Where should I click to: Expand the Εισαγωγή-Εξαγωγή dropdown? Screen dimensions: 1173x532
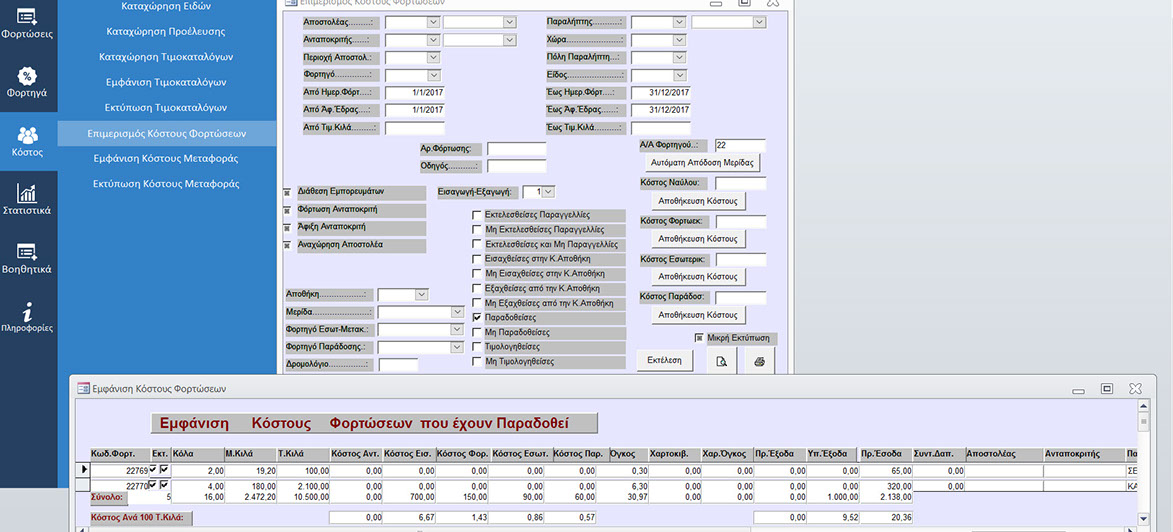tap(548, 191)
